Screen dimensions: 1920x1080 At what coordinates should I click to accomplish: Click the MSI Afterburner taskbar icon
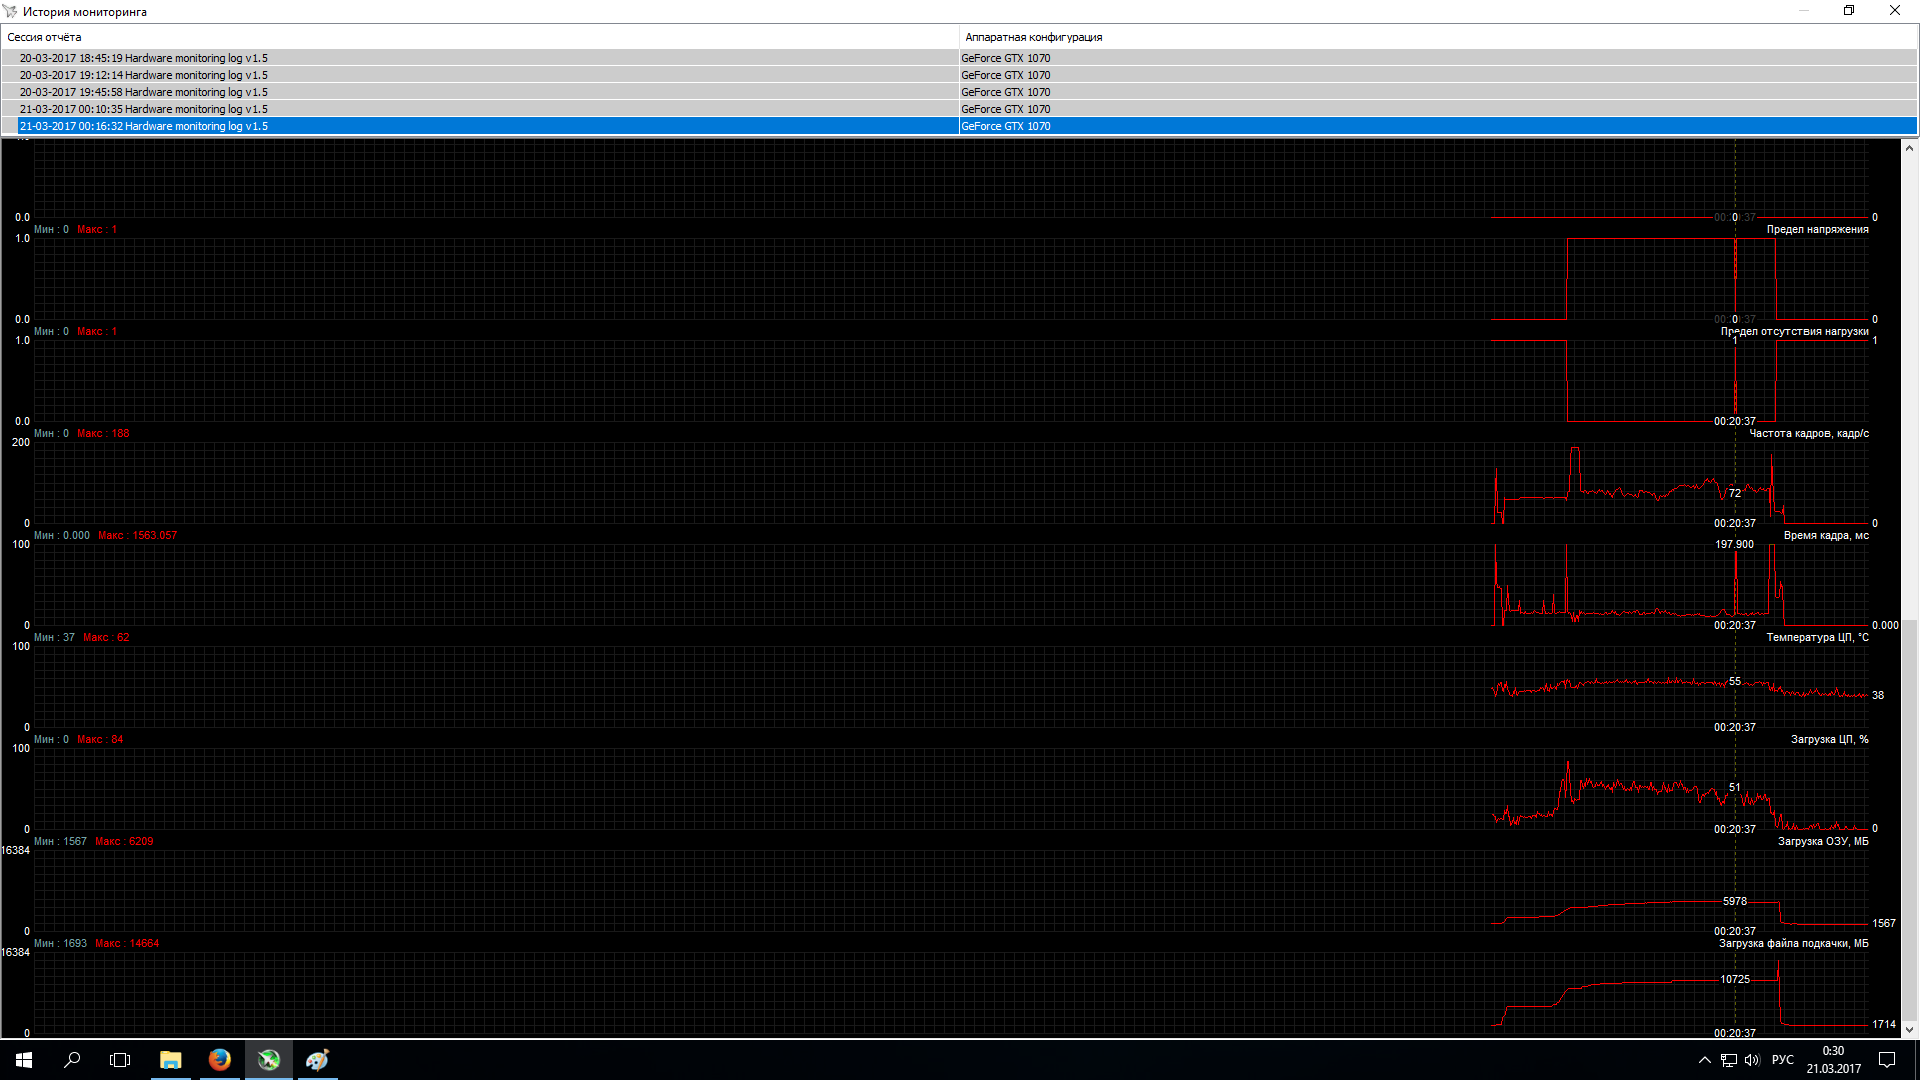pos(268,1060)
